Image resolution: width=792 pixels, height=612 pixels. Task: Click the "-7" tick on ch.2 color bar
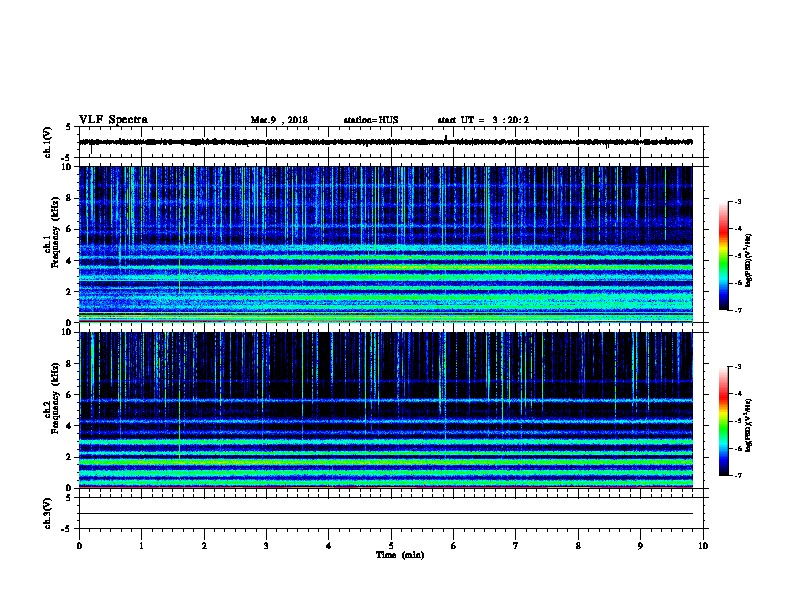[x=737, y=475]
